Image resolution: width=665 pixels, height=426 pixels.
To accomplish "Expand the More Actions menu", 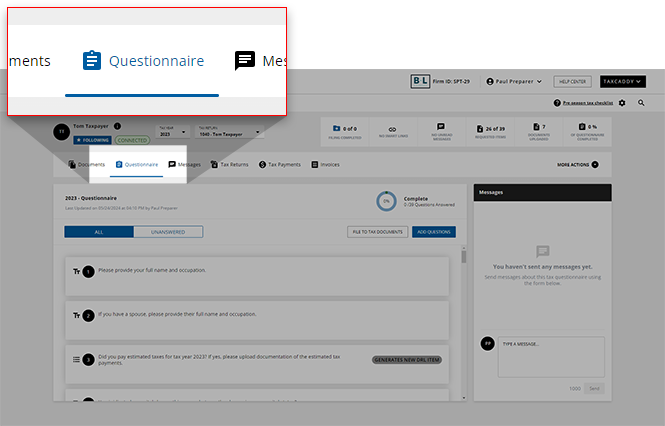I will coord(578,165).
